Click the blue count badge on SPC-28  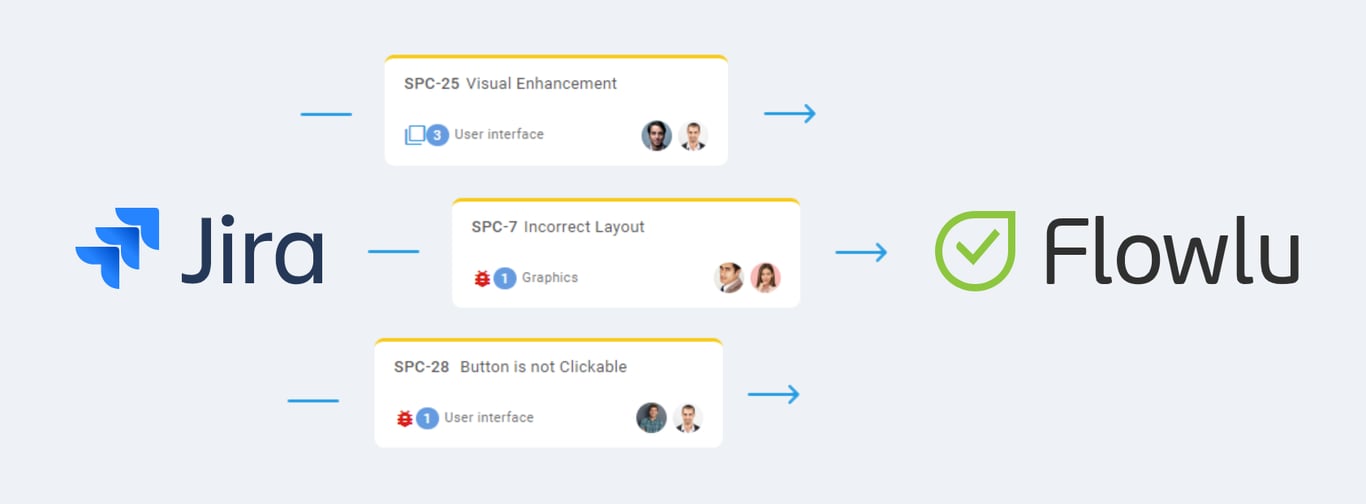428,418
